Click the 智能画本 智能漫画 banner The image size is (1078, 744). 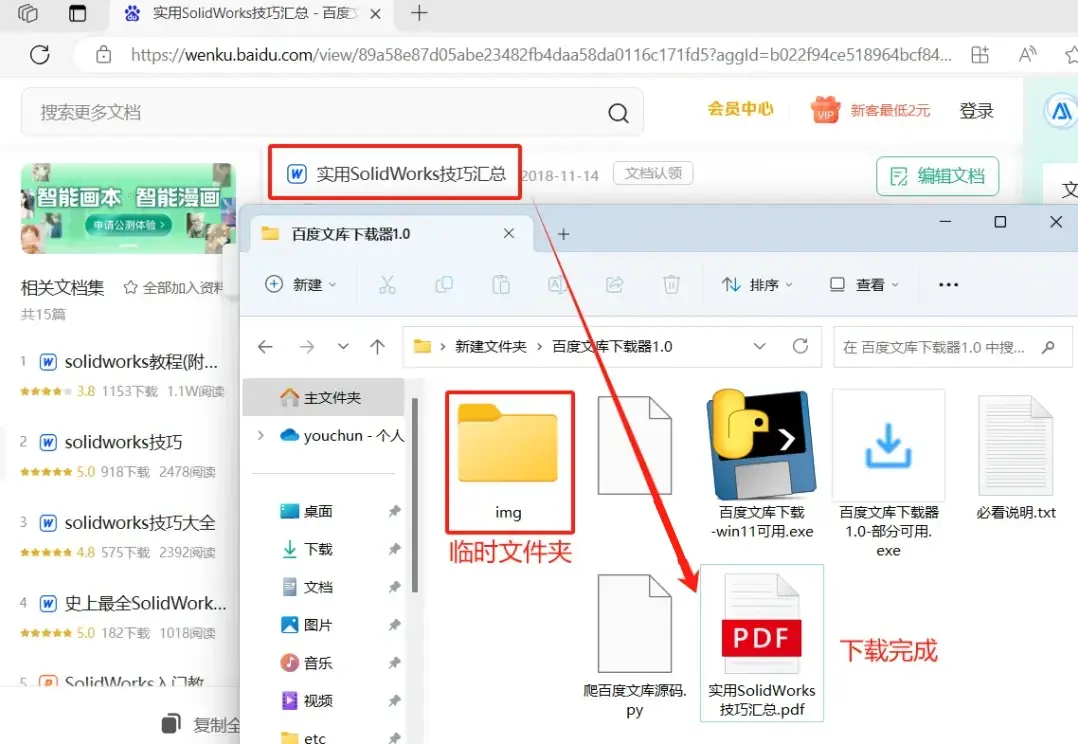(x=128, y=208)
